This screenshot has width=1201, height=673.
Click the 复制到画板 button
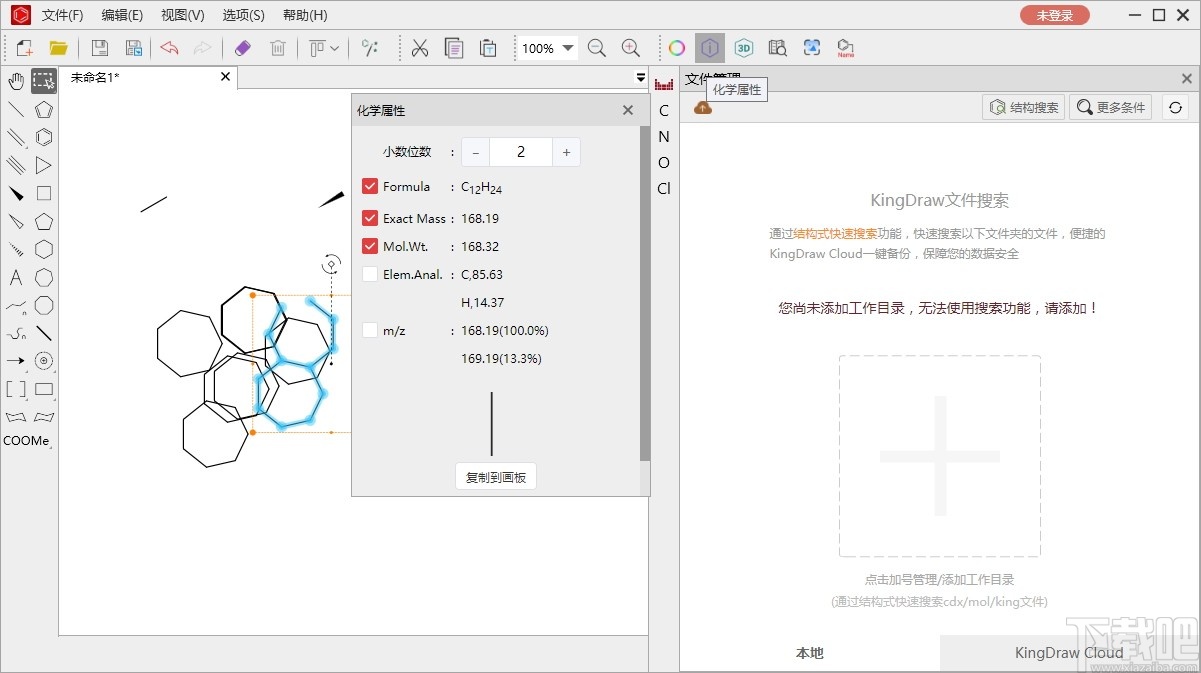[x=496, y=476]
